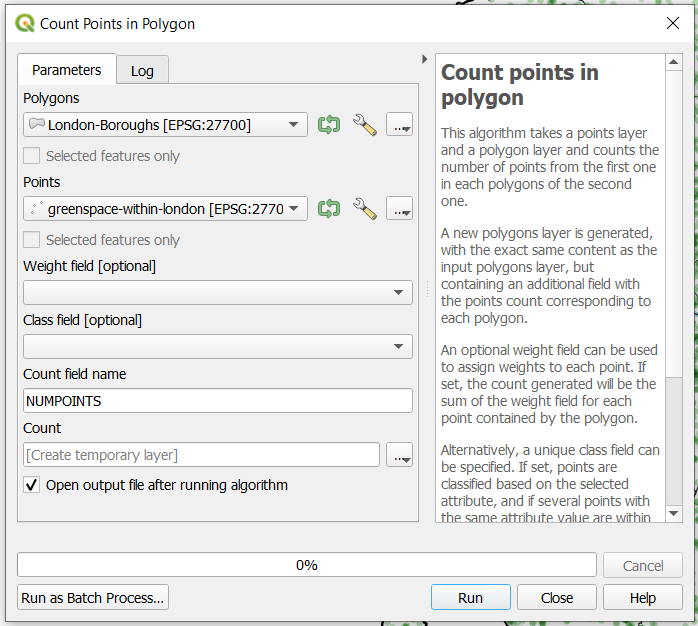Image resolution: width=698 pixels, height=626 pixels.
Task: Click help panel scroll up arrow
Action: [x=674, y=61]
